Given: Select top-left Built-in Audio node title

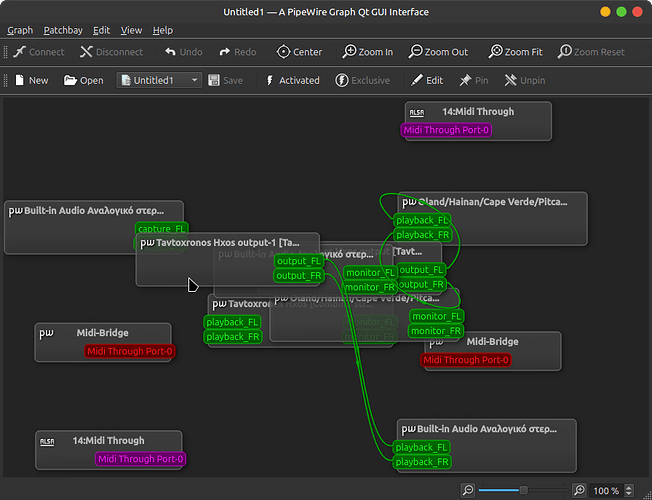Looking at the screenshot, I should click(x=94, y=210).
